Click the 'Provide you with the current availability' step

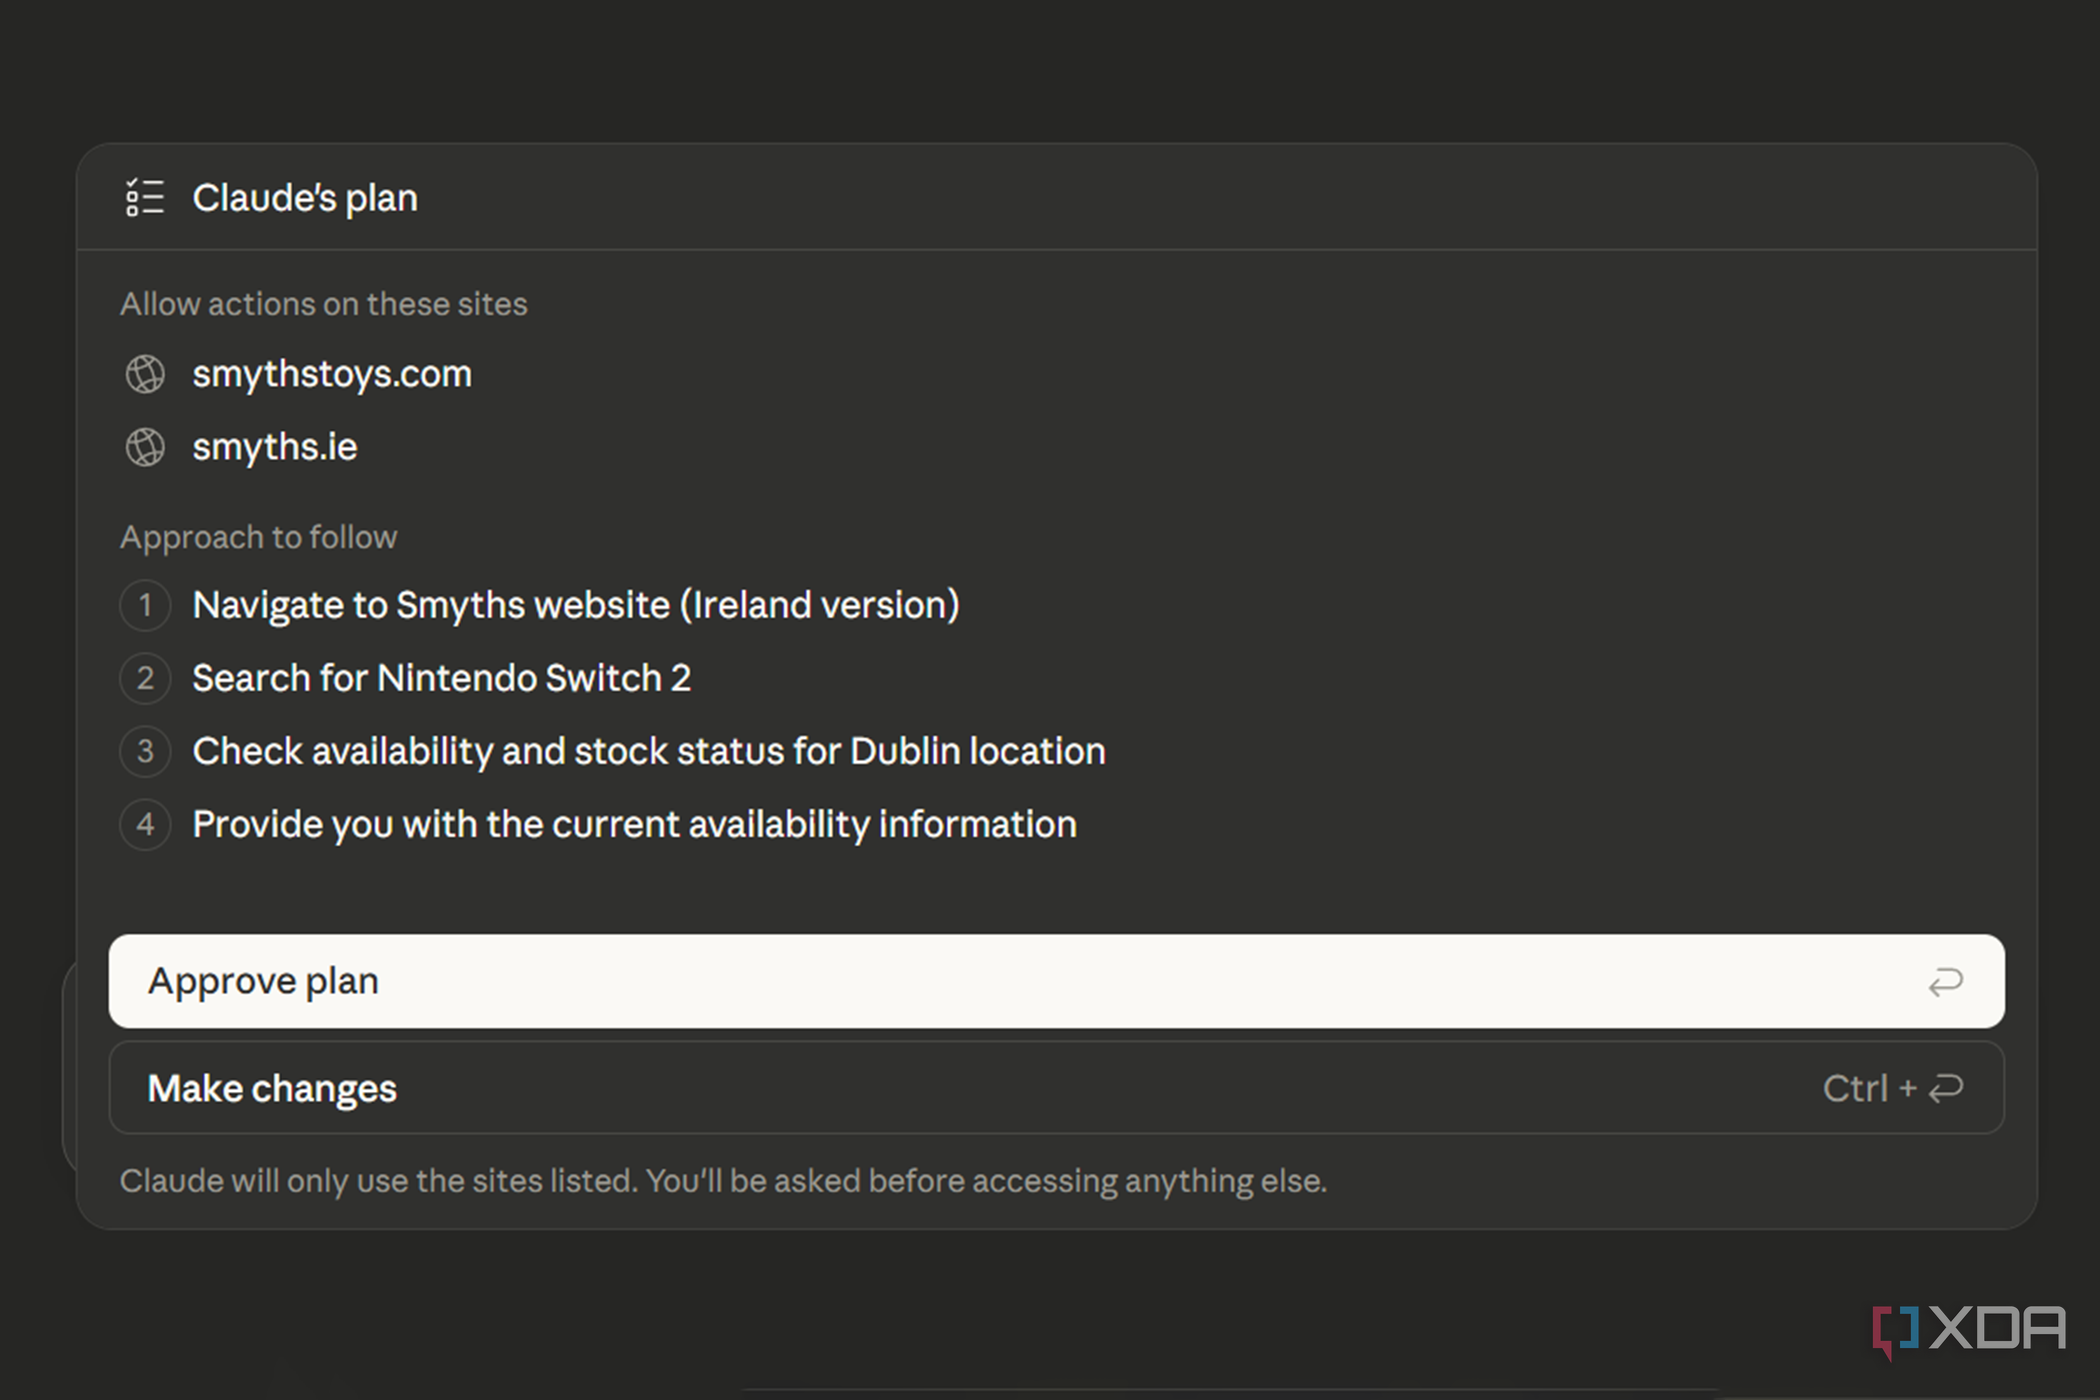pos(634,824)
